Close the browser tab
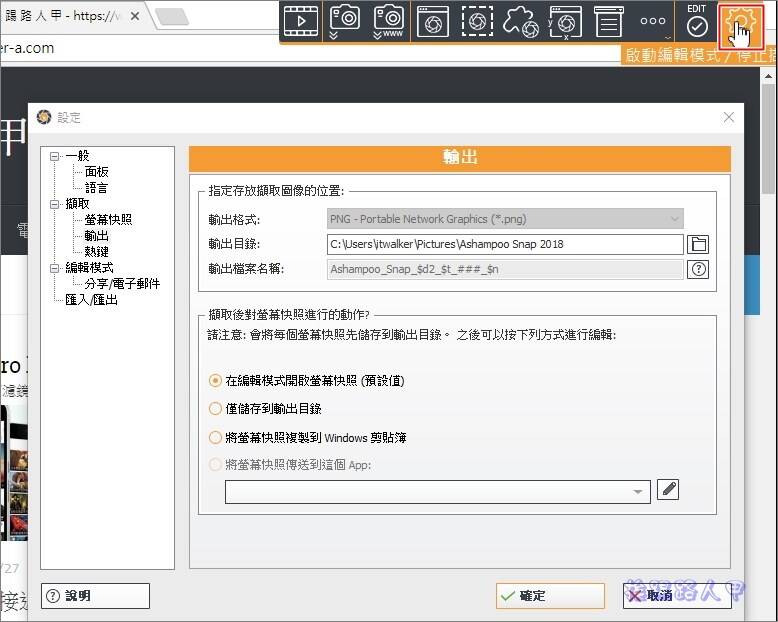The width and height of the screenshot is (778, 622). pos(134,16)
